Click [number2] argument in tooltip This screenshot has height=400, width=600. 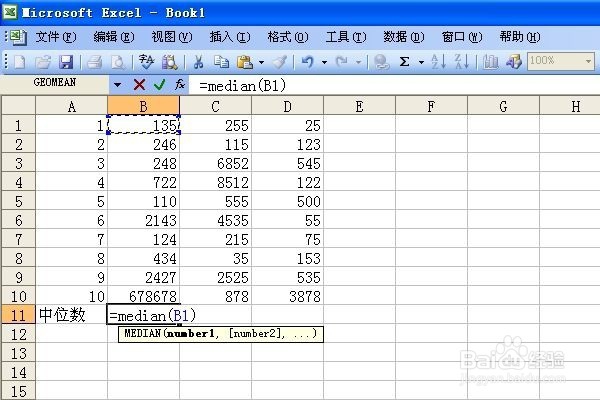click(x=257, y=333)
